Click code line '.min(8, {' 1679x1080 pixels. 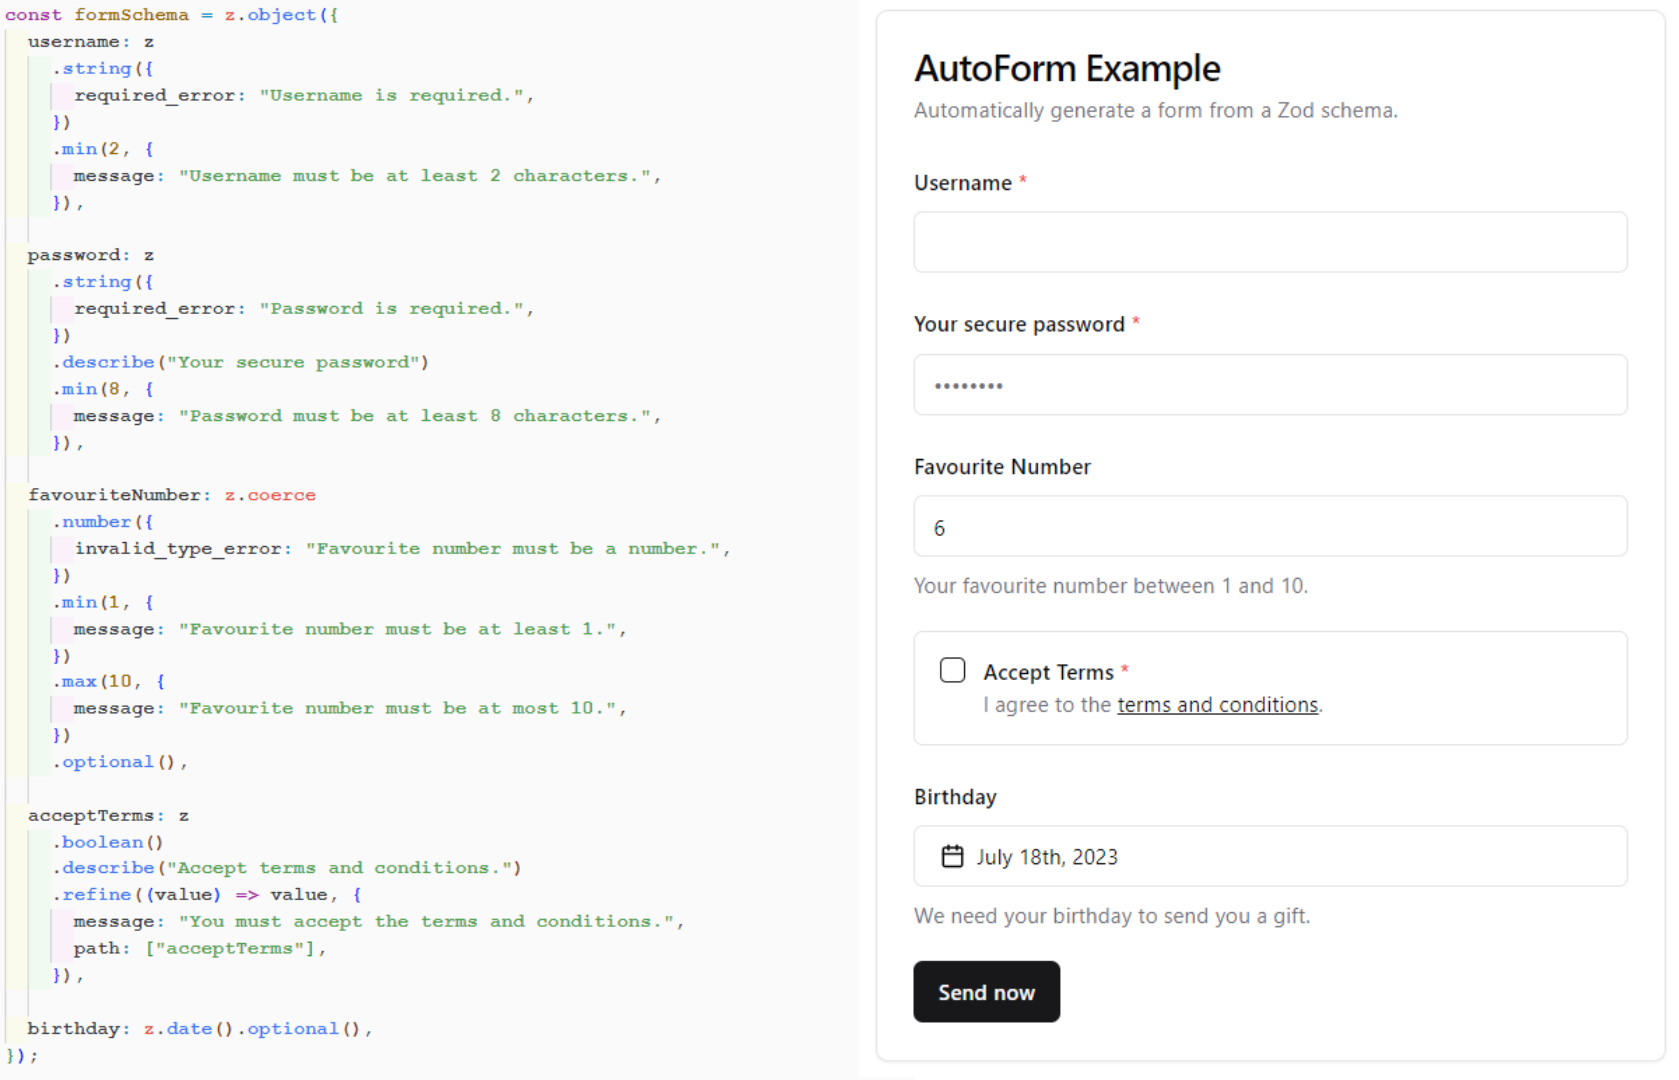pyautogui.click(x=103, y=389)
